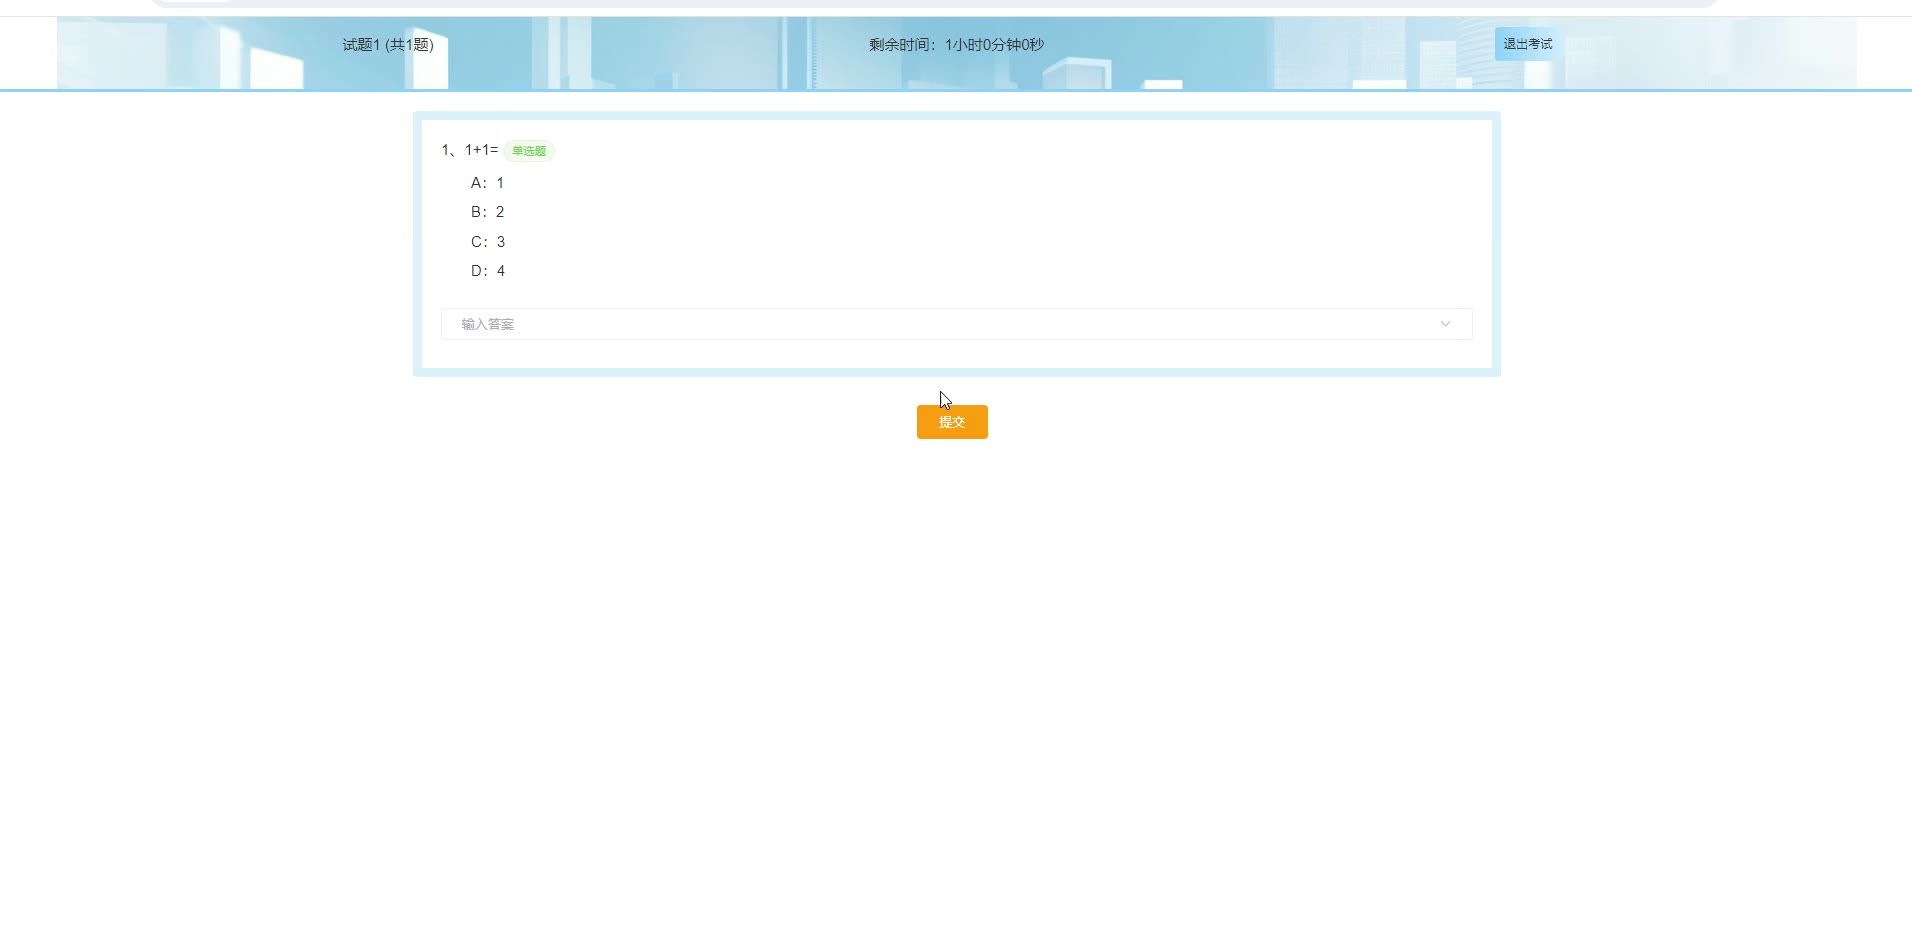Submit the exam with 提交 button
The height and width of the screenshot is (934, 1912).
(952, 422)
